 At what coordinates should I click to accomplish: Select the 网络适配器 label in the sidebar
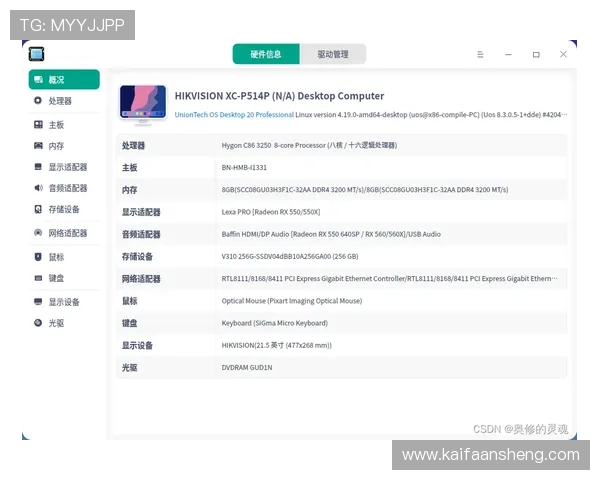coord(68,233)
